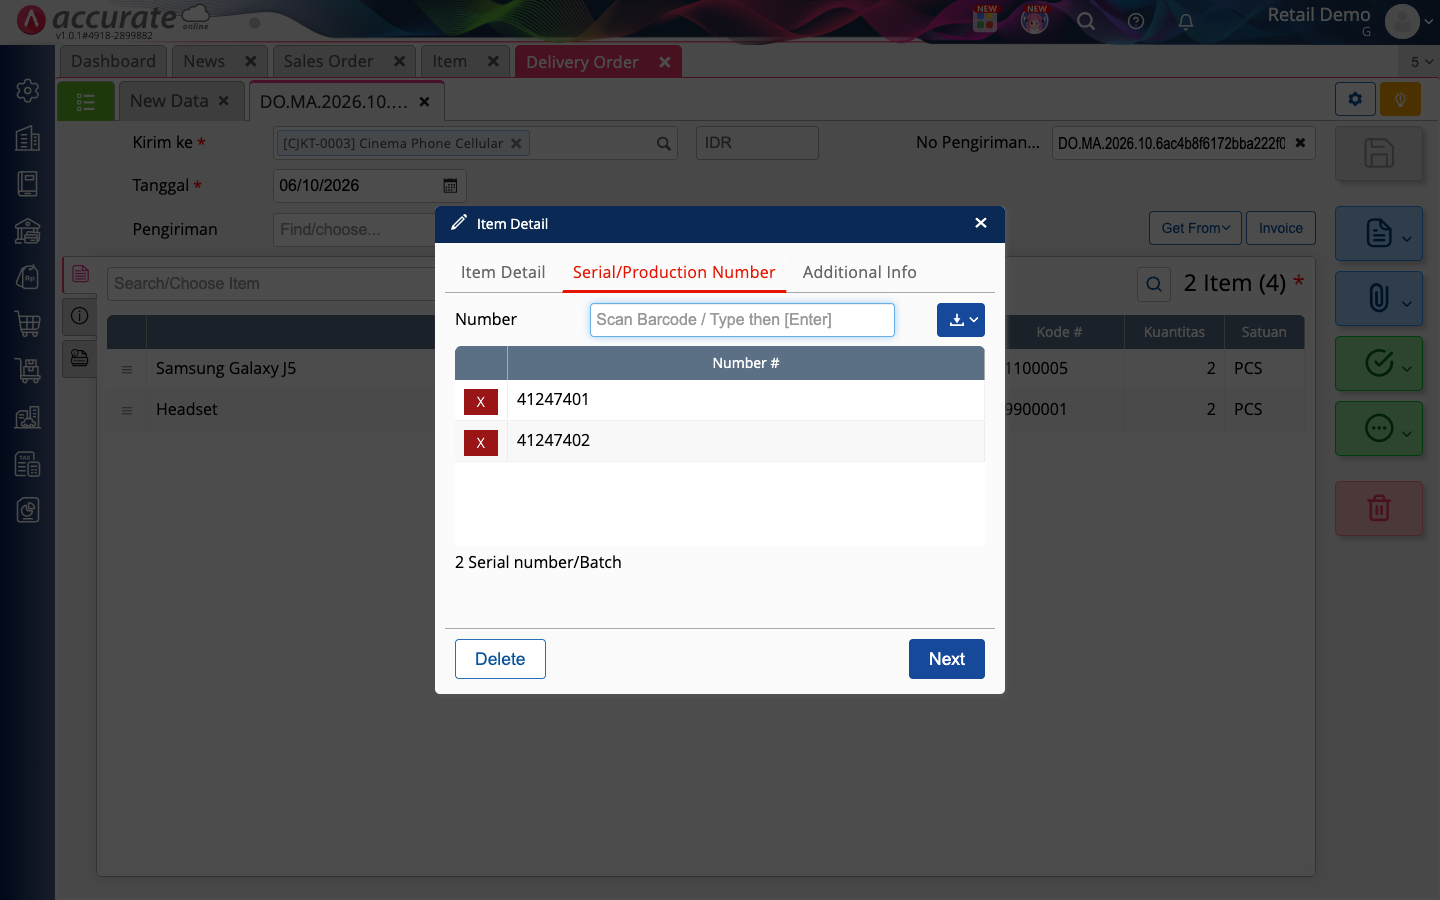This screenshot has height=900, width=1440.
Task: Switch to the Additional Info tab
Action: 860,272
